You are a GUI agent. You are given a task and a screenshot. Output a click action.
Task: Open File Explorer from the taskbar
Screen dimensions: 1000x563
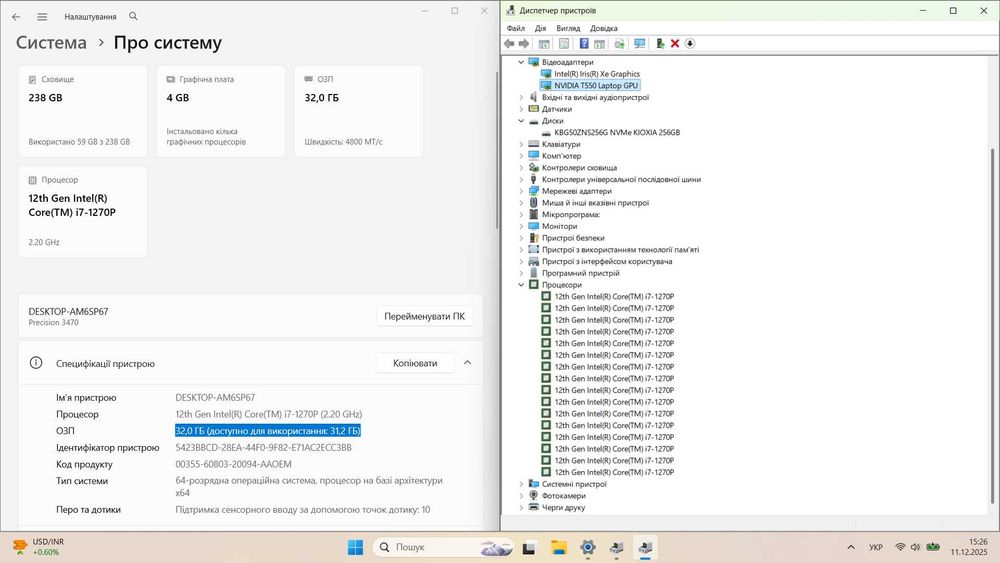click(x=559, y=547)
